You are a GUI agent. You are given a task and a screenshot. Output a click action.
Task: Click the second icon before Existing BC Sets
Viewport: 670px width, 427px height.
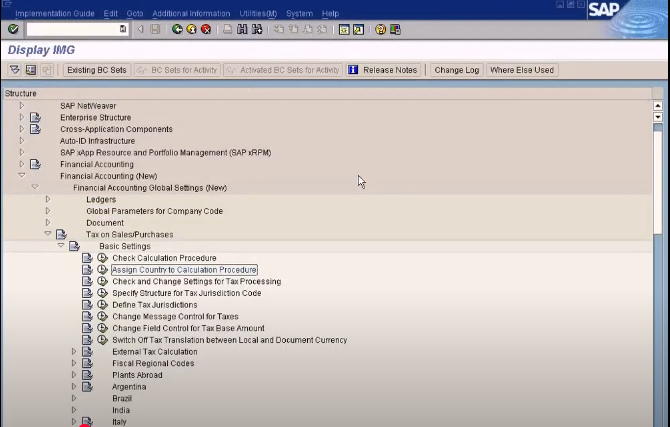(31, 70)
